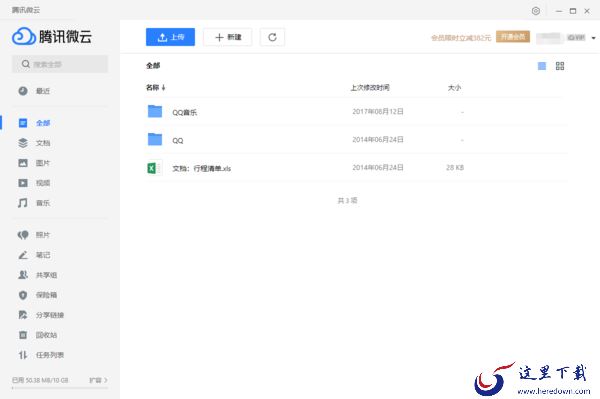Viewport: 600px width, 399px height.
Task: Click the layered stack Documents icon
Action: 23,143
